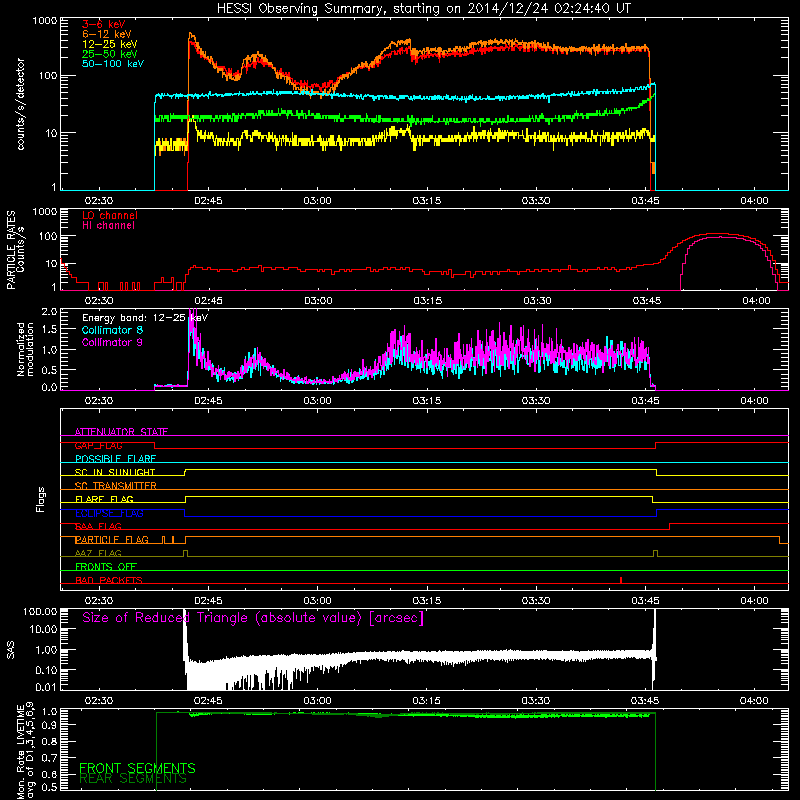
Task: Click the FRONT SEGMENTS legend label
Action: tap(137, 768)
